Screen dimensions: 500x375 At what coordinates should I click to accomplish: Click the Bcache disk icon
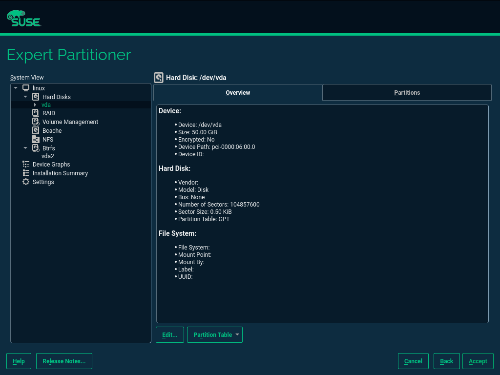click(x=35, y=130)
